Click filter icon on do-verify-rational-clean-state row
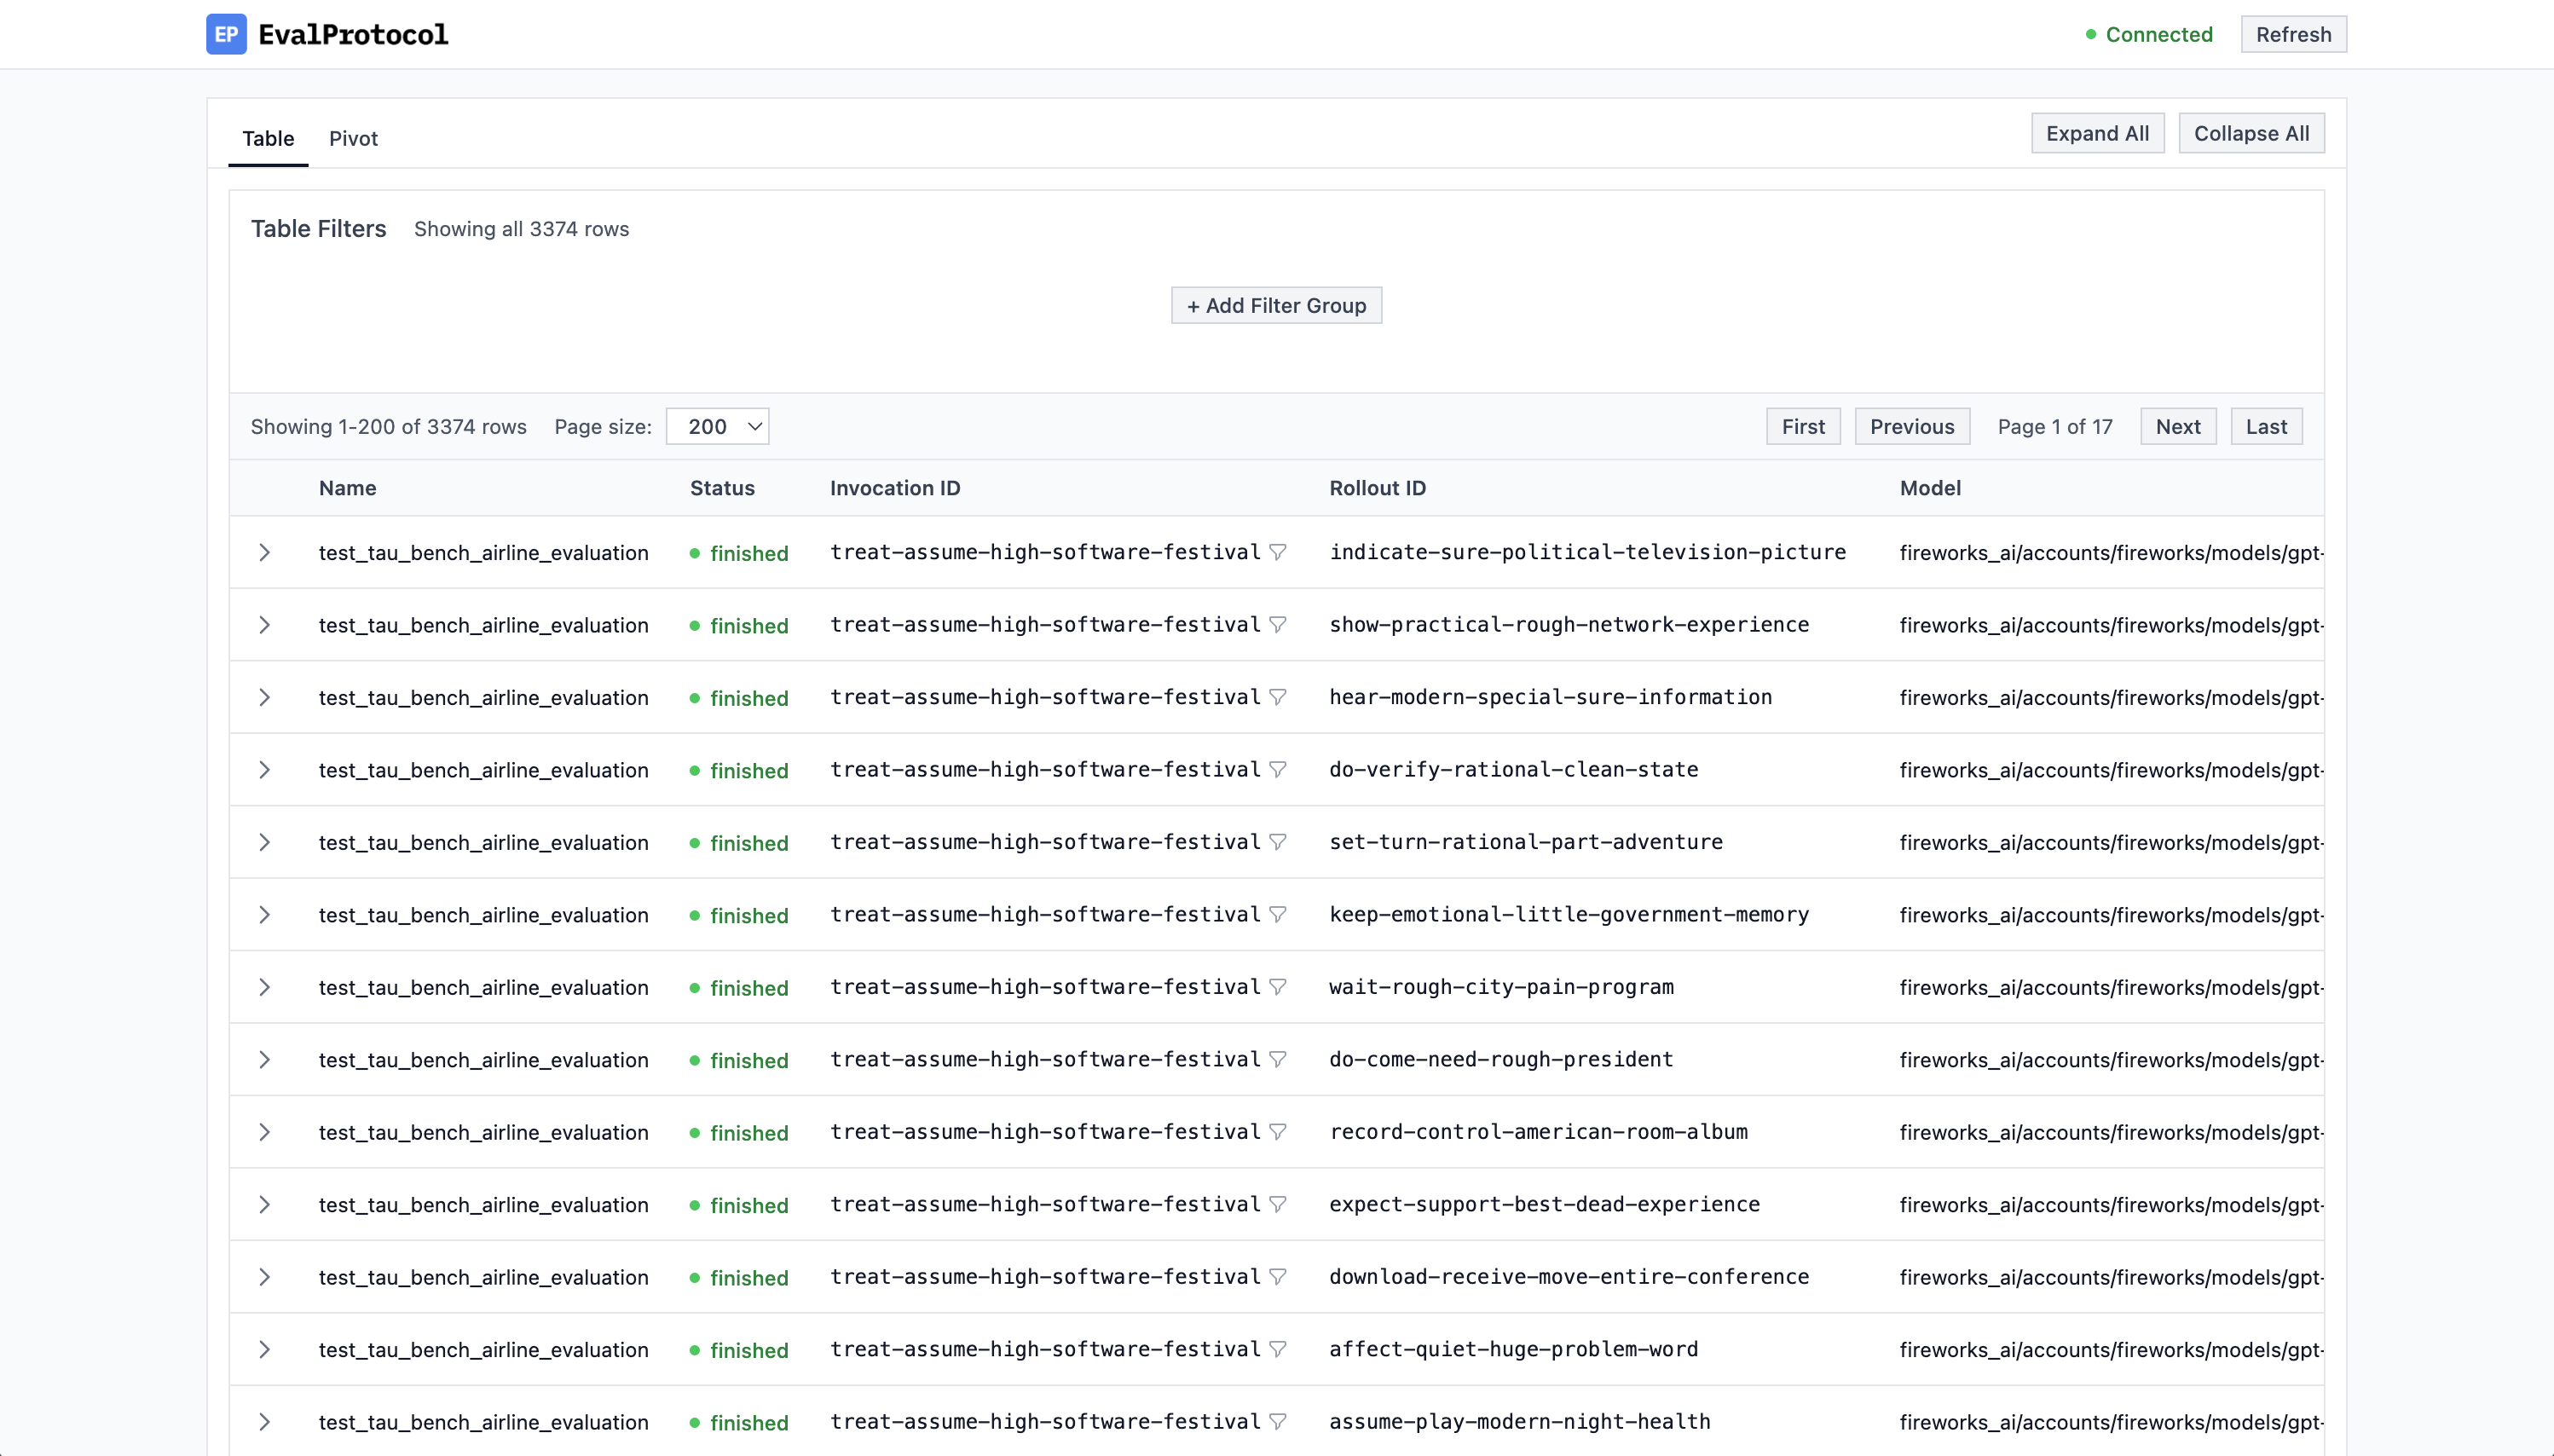This screenshot has height=1456, width=2554. tap(1277, 770)
